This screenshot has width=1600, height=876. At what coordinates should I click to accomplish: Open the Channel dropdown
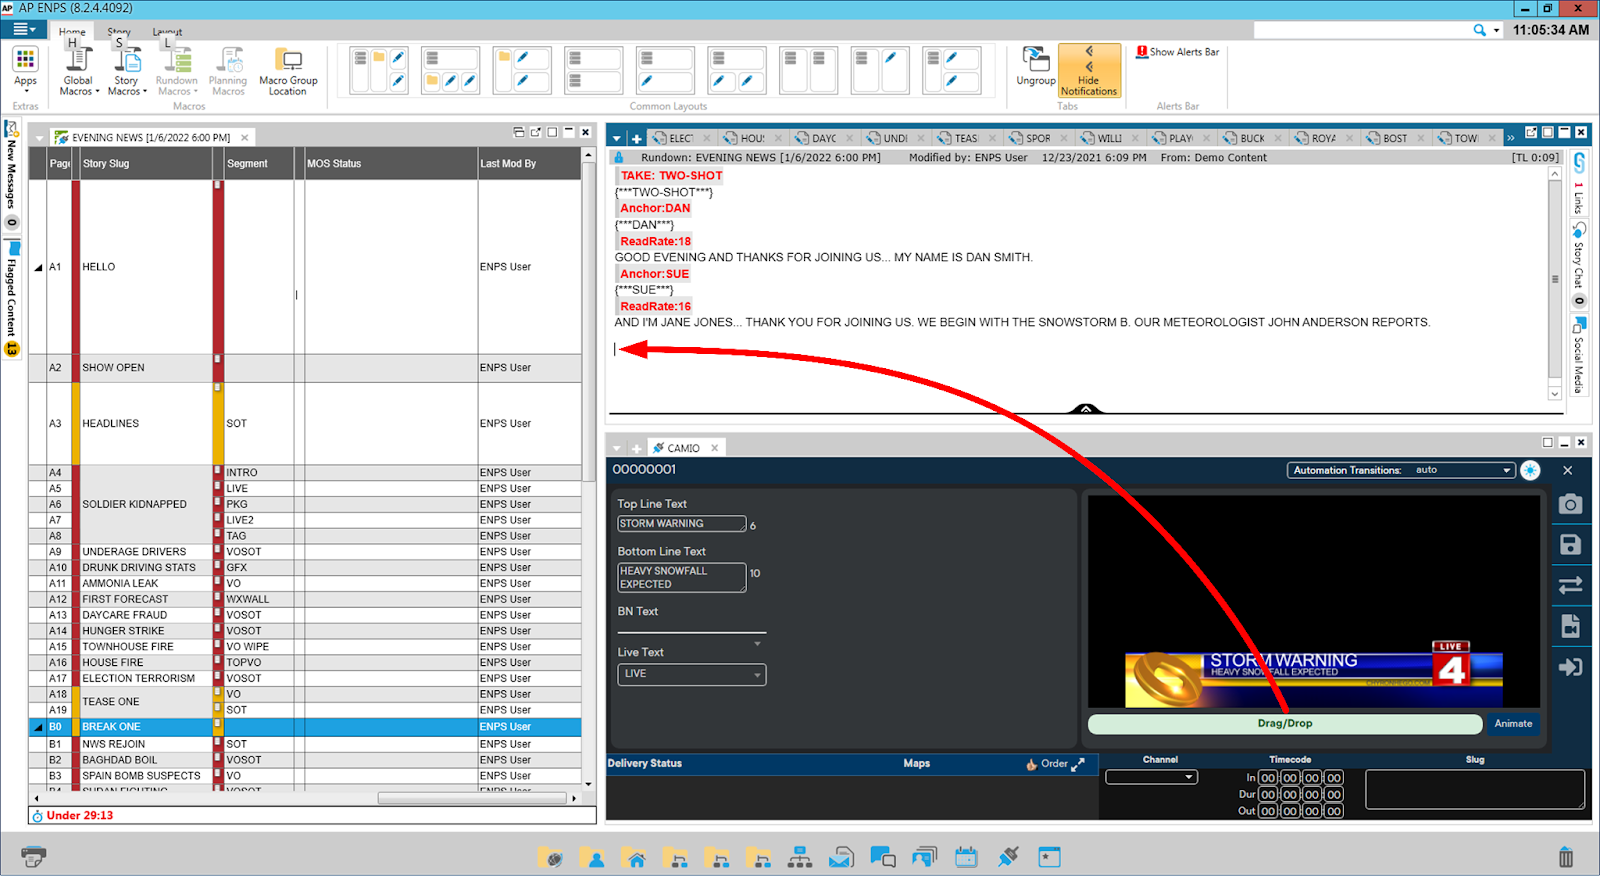pos(1151,777)
